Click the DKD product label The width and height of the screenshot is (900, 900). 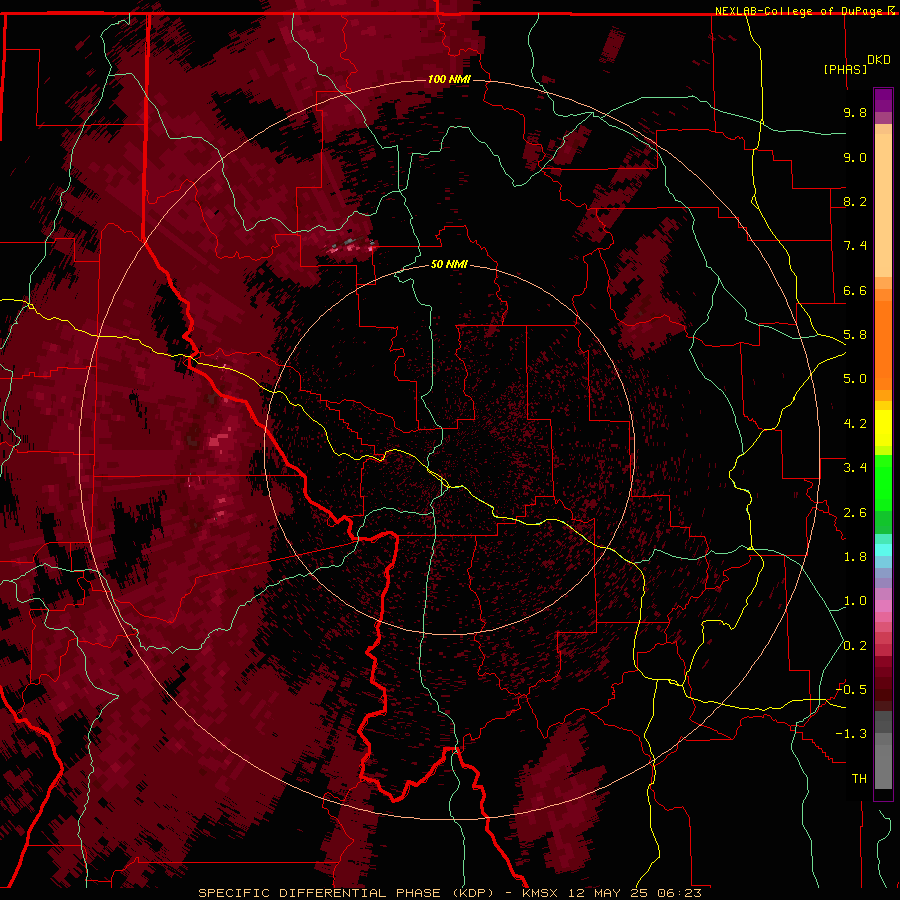(x=879, y=60)
